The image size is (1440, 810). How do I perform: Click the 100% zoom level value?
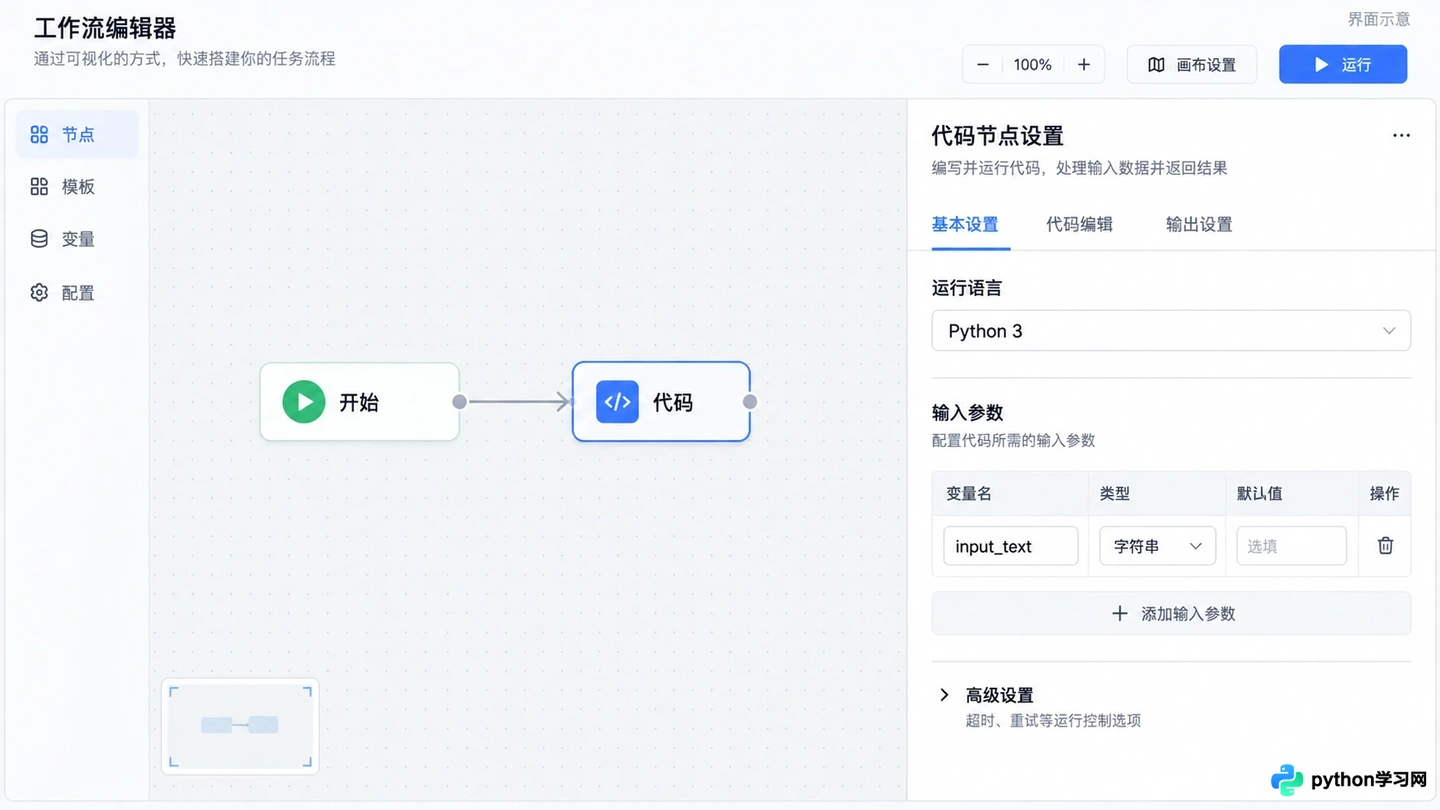click(1033, 65)
